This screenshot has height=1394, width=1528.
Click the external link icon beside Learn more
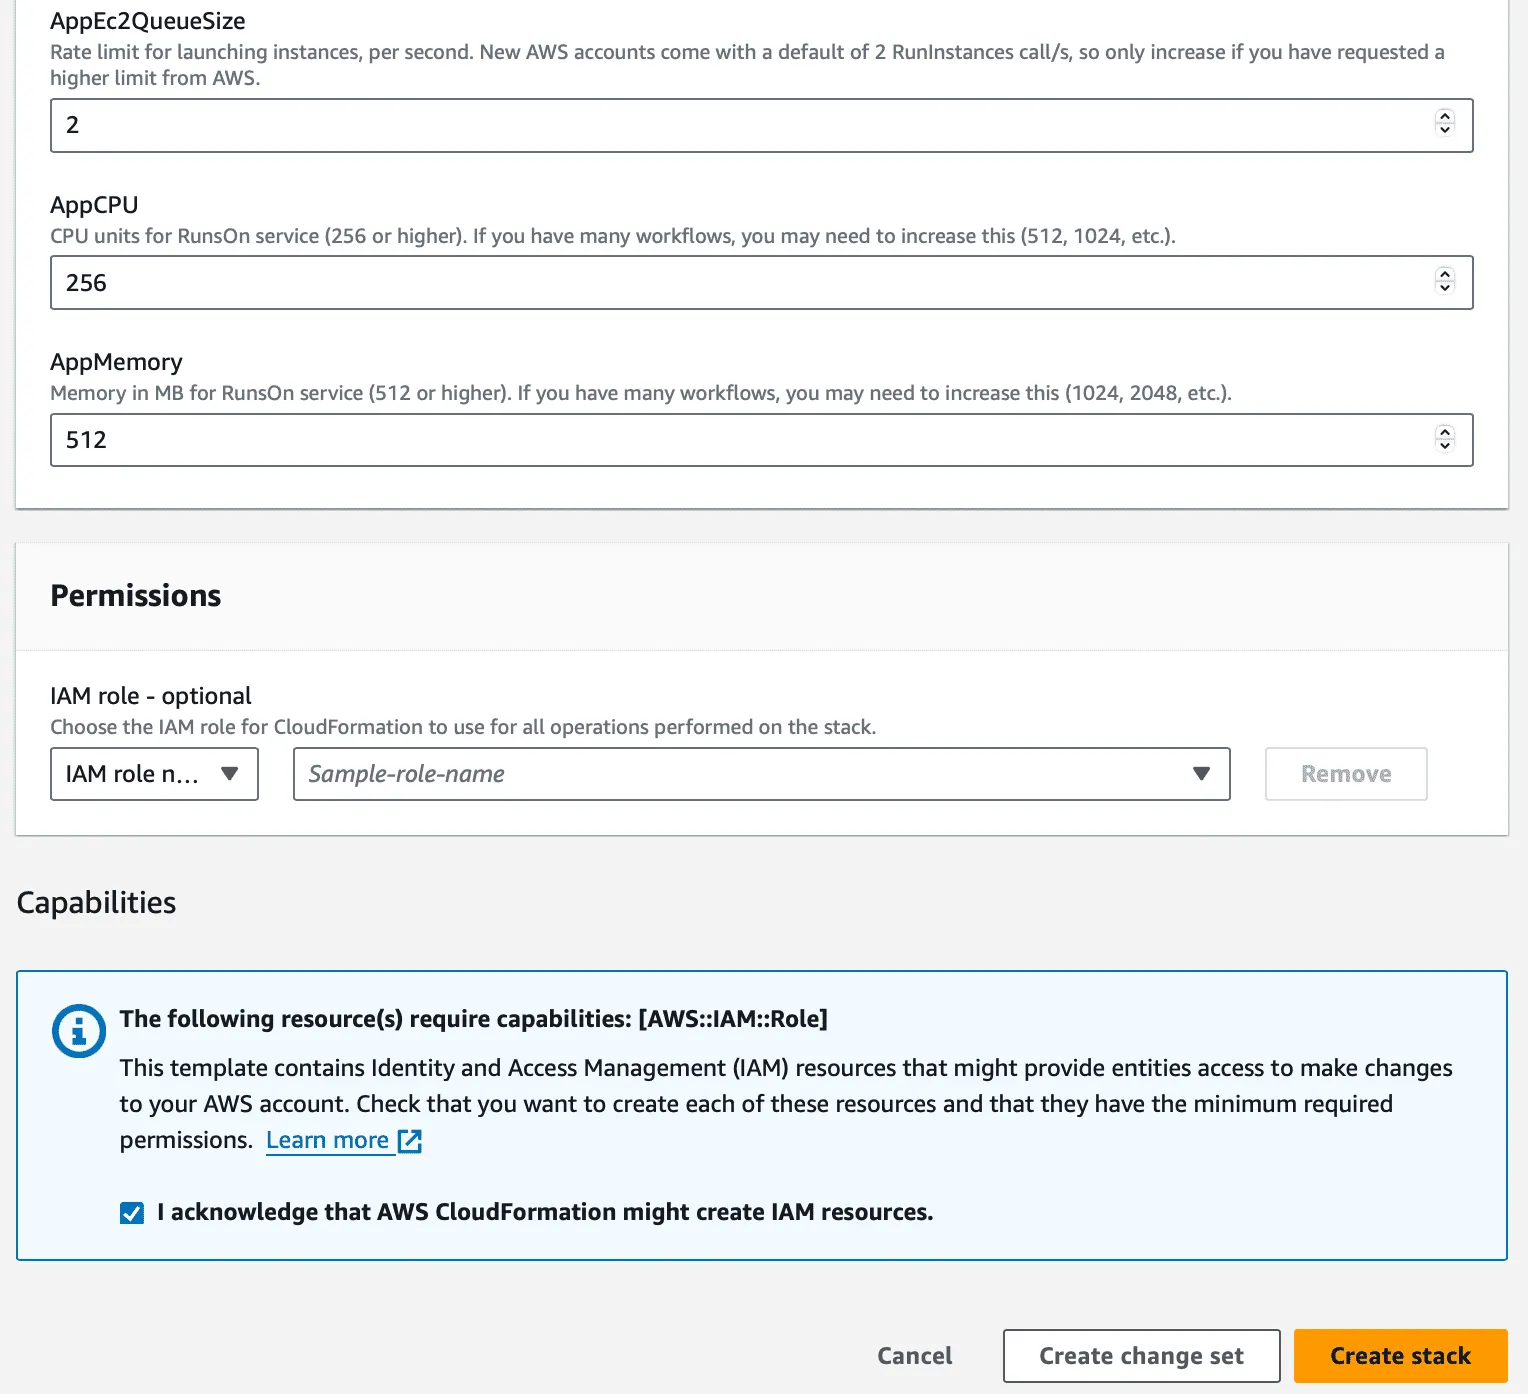[x=410, y=1140]
